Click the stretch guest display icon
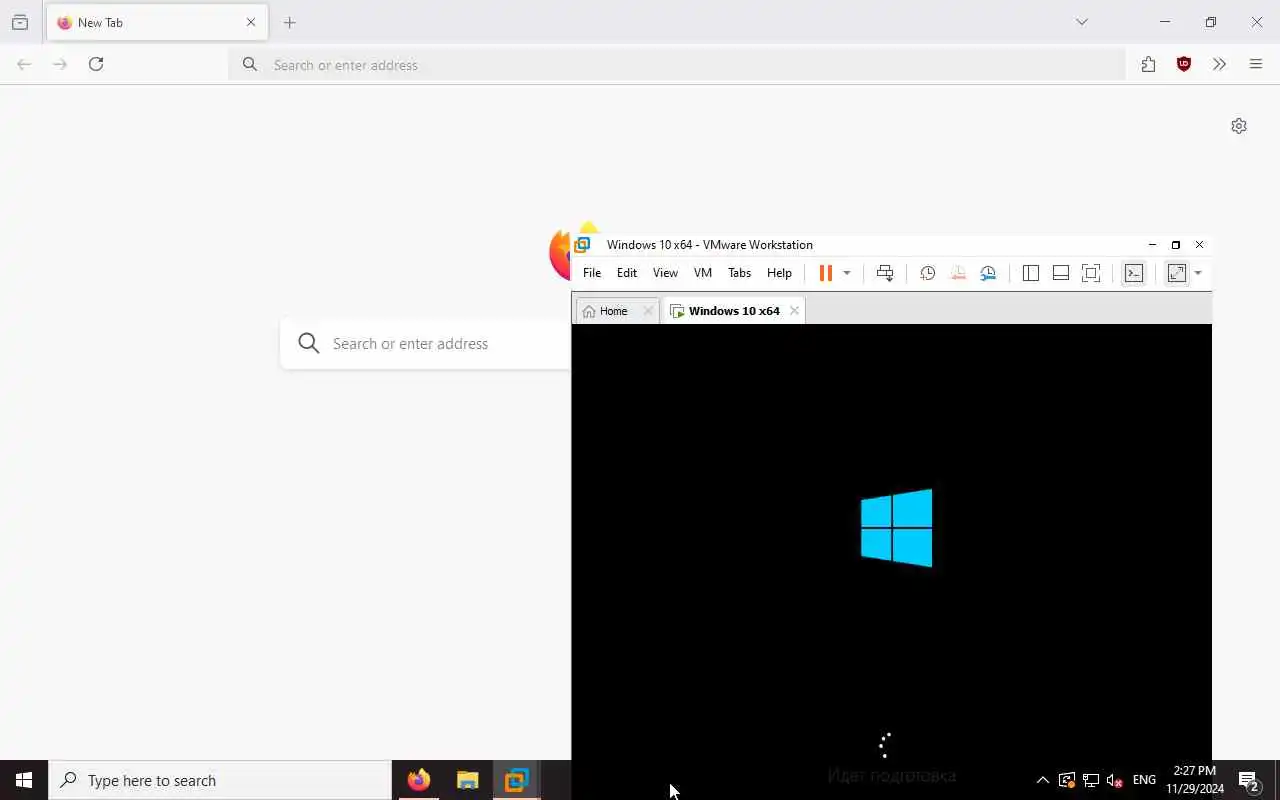Image resolution: width=1280 pixels, height=800 pixels. coord(1177,273)
